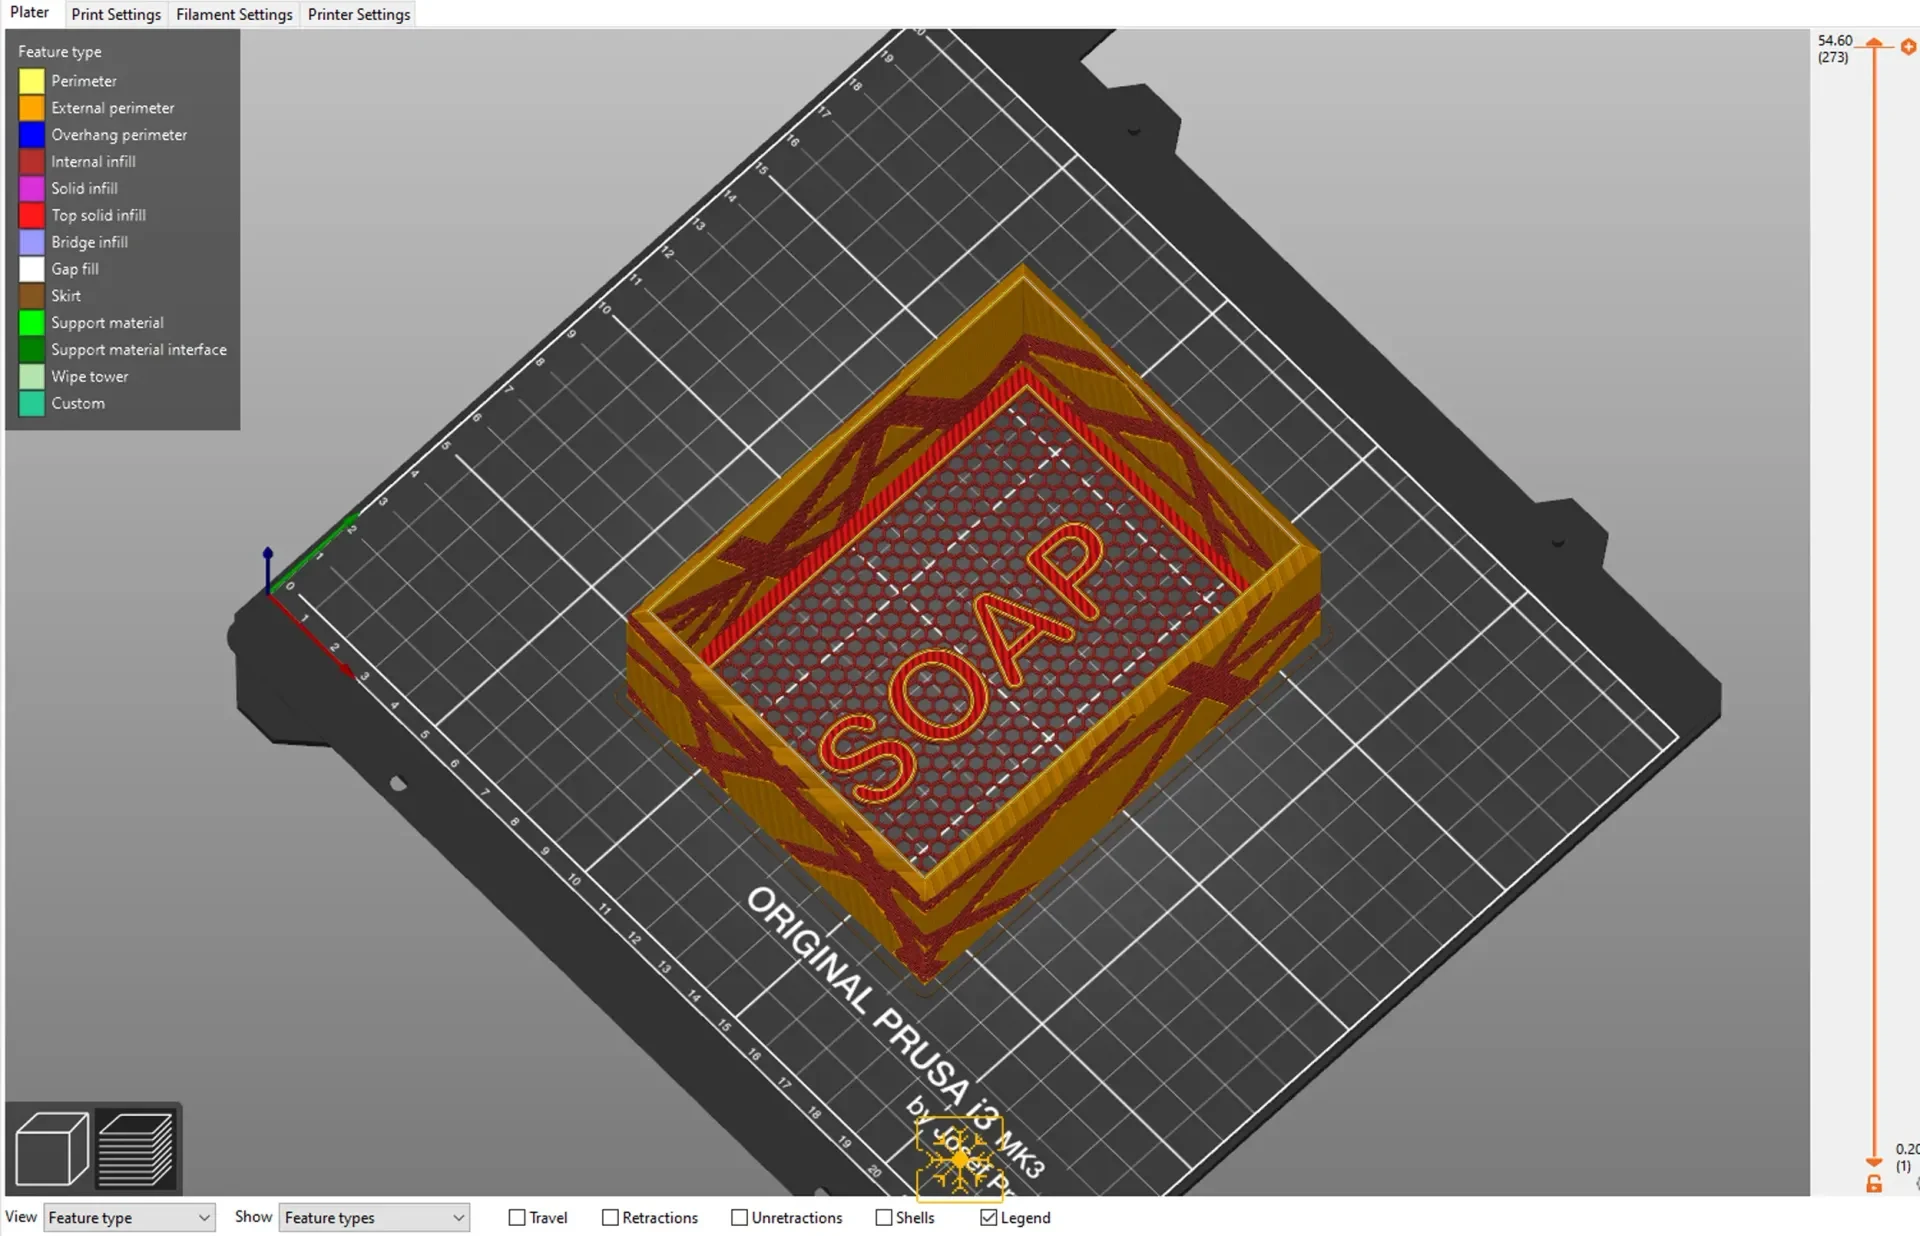Click the red Top solid infill swatch

pos(32,215)
